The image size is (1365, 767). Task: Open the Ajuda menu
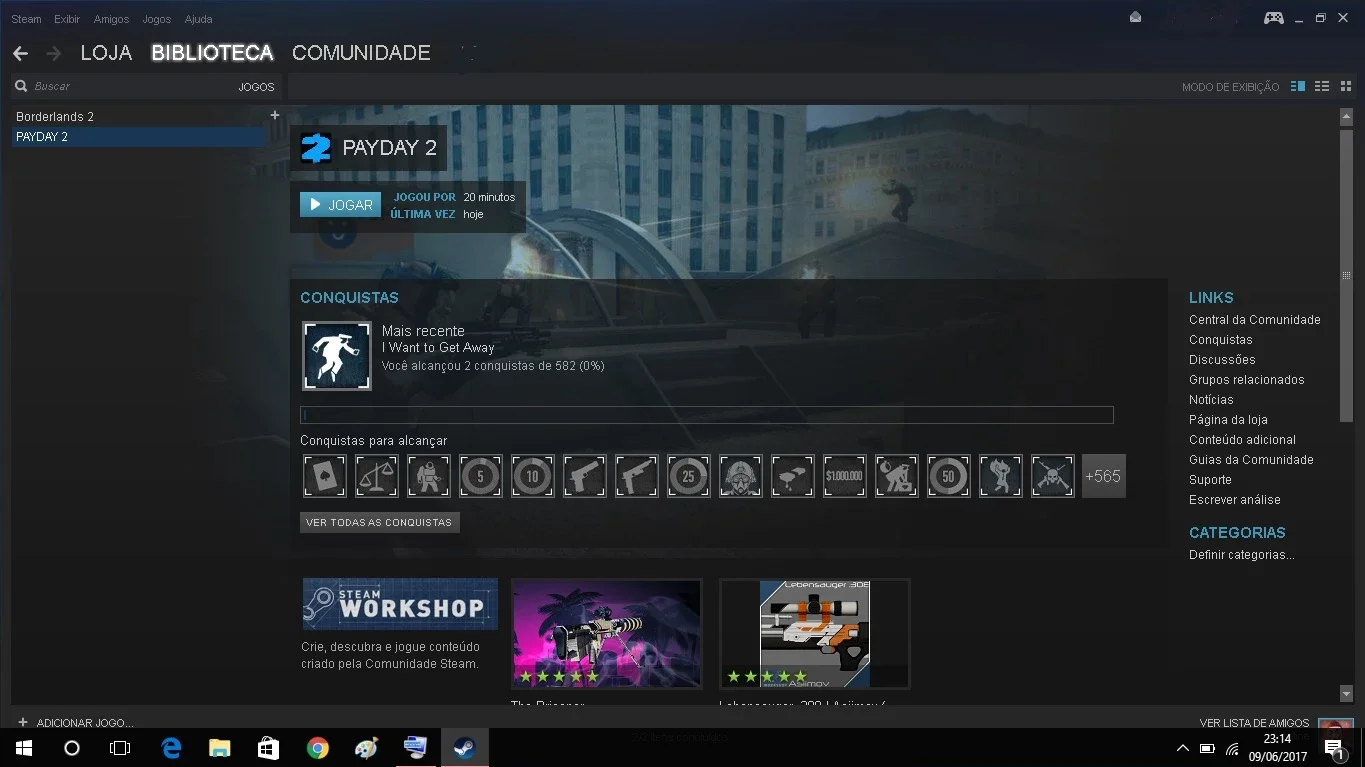click(x=198, y=19)
